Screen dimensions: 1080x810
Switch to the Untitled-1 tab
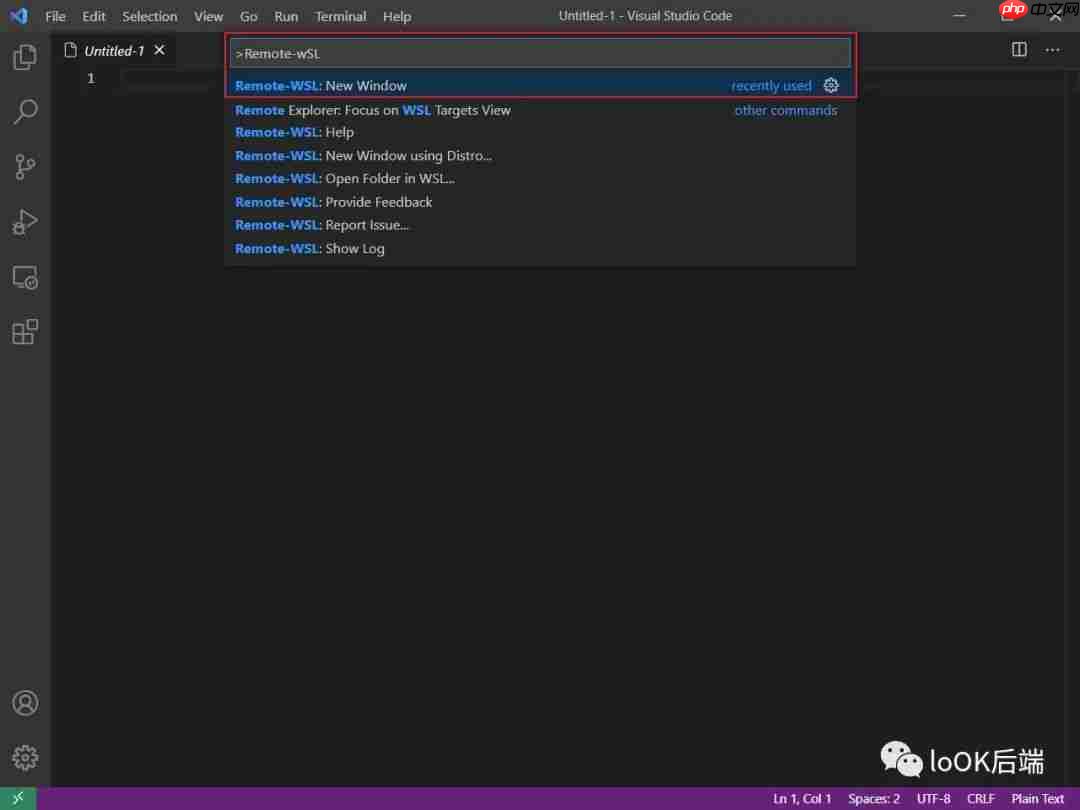coord(113,50)
